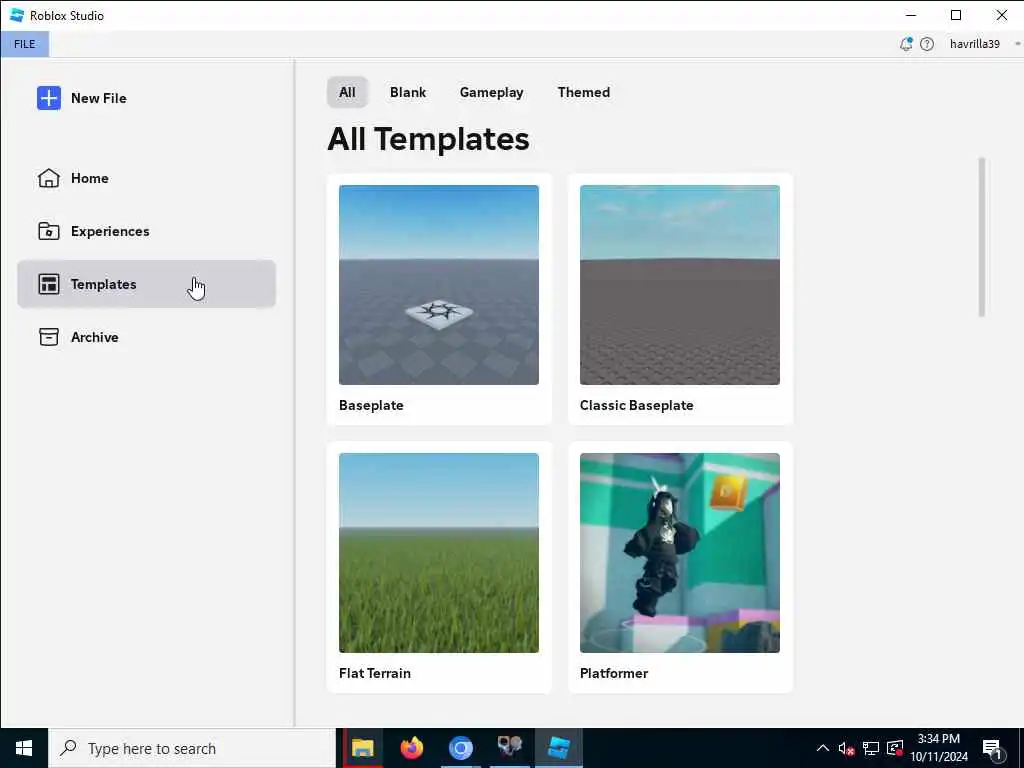Viewport: 1024px width, 768px height.
Task: Show hidden system tray icons
Action: click(x=823, y=748)
